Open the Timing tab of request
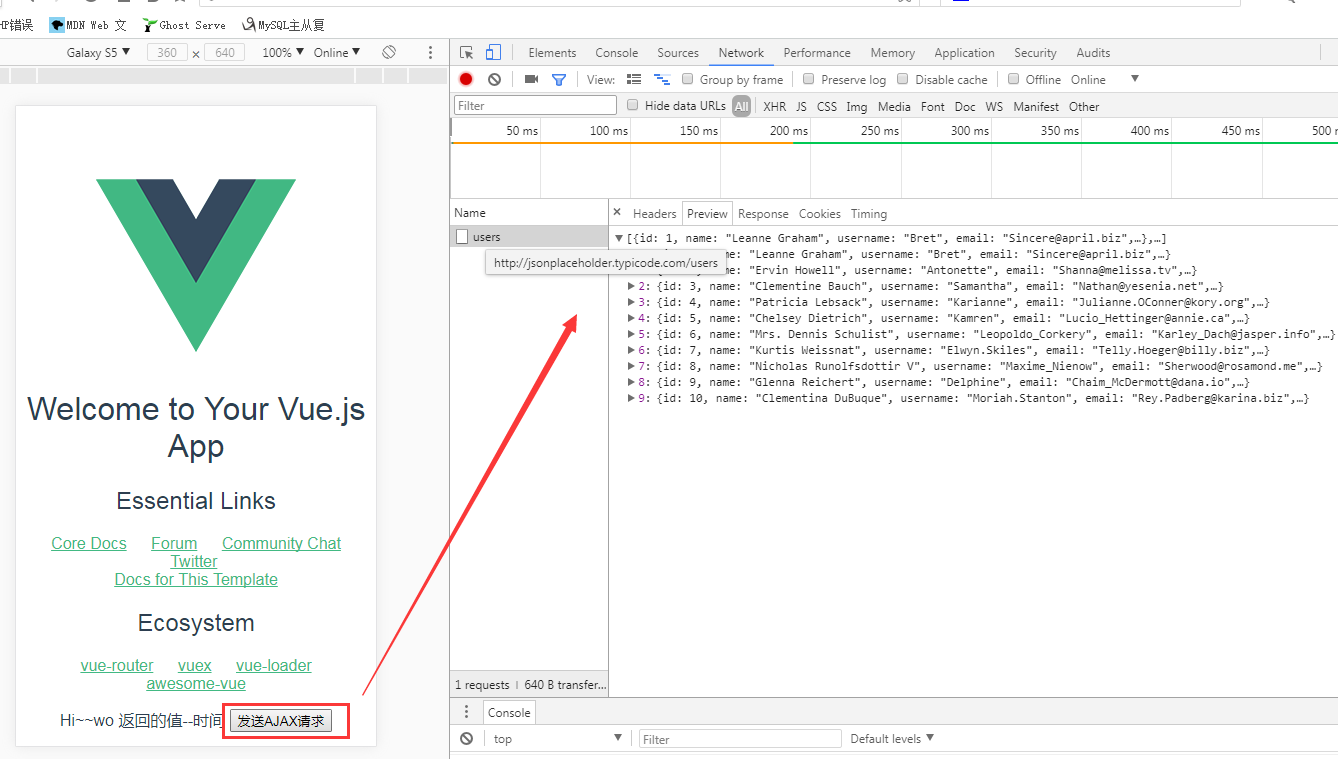This screenshot has height=759, width=1338. [868, 213]
